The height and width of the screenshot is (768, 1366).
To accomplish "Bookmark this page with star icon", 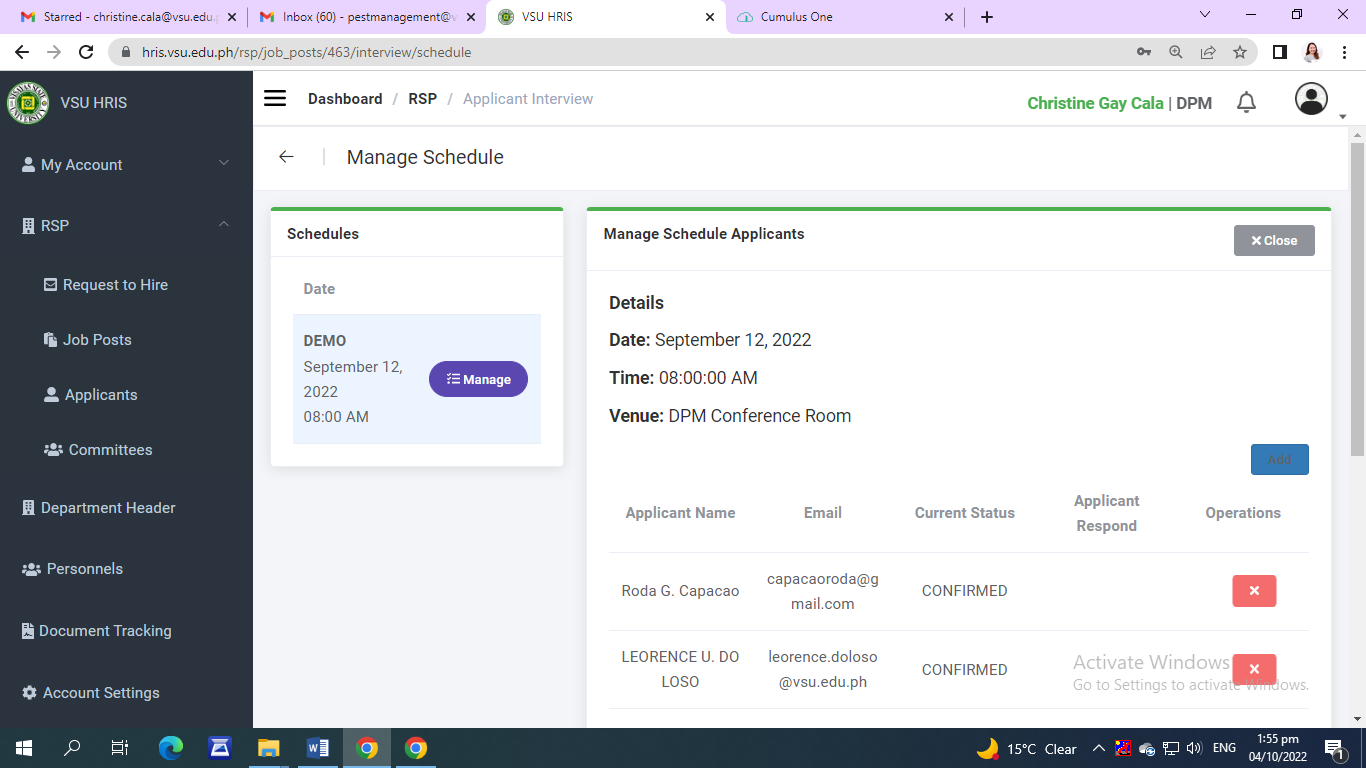I will (1240, 52).
